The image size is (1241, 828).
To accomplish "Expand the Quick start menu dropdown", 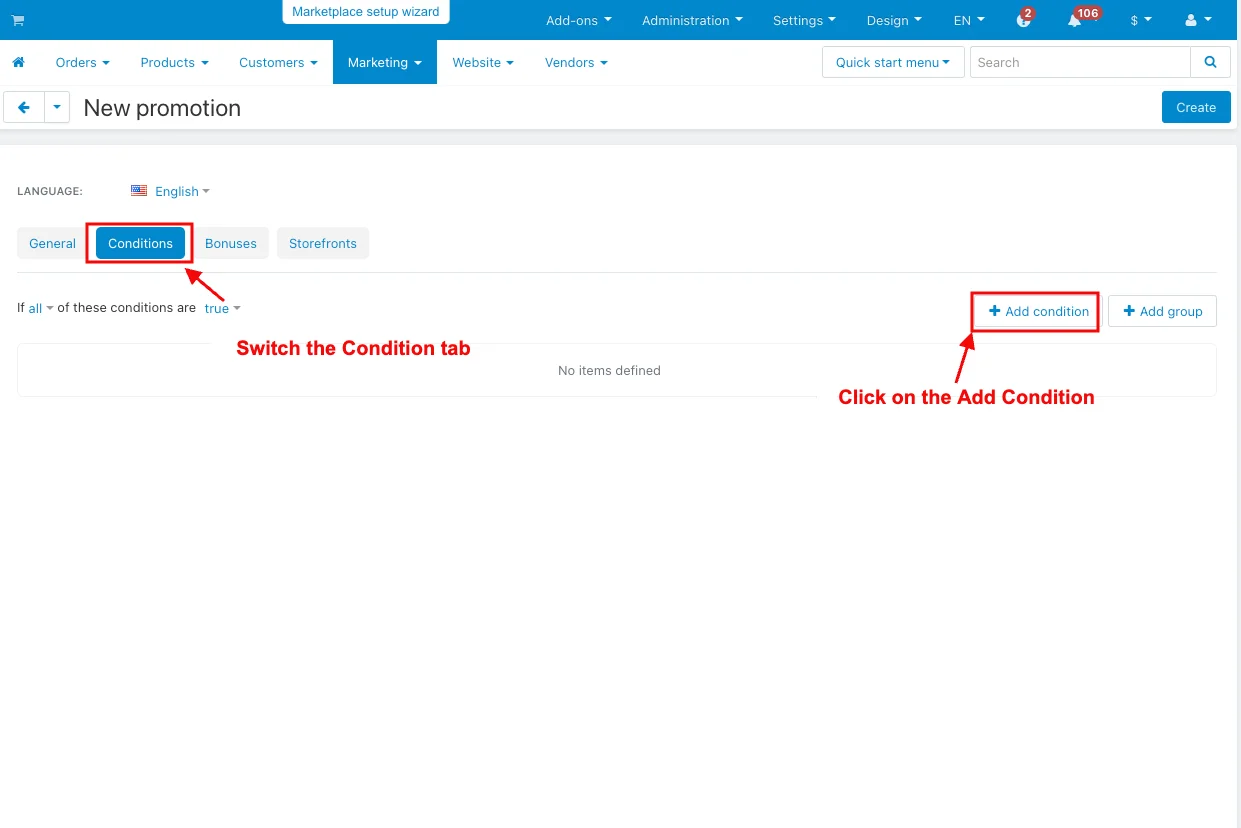I will [x=892, y=62].
